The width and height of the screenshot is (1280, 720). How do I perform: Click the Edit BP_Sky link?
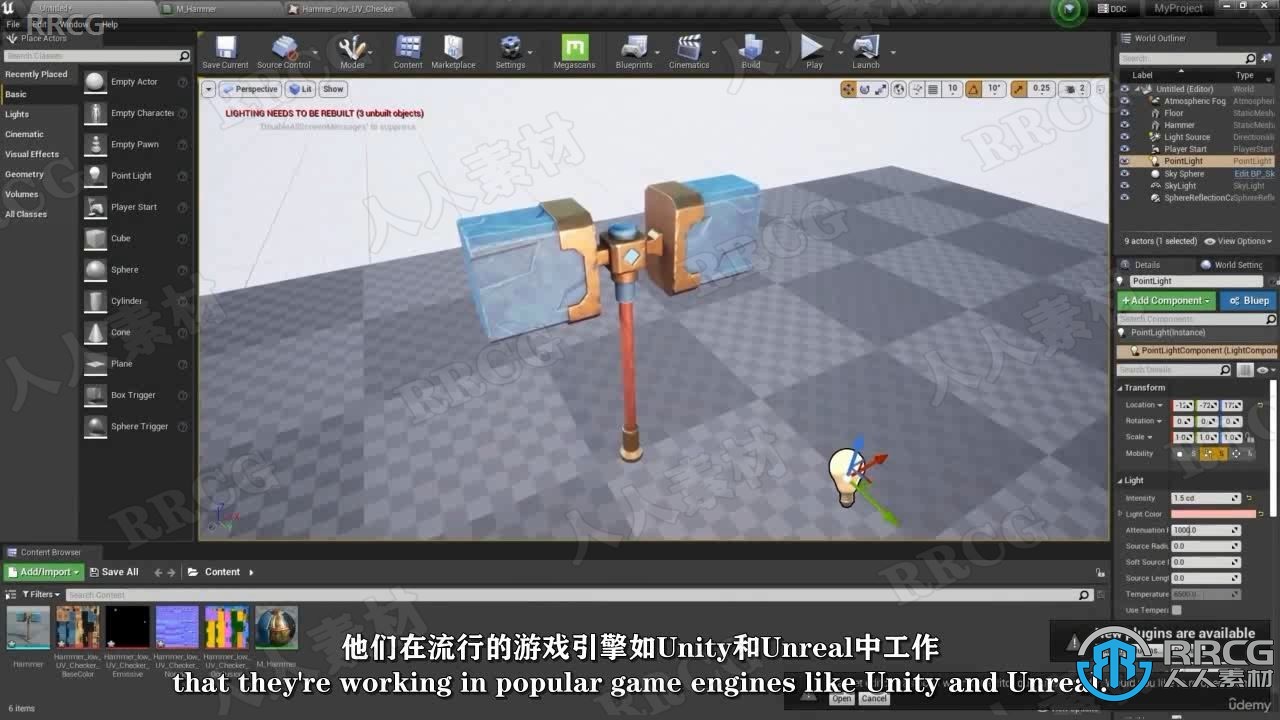pyautogui.click(x=1254, y=174)
